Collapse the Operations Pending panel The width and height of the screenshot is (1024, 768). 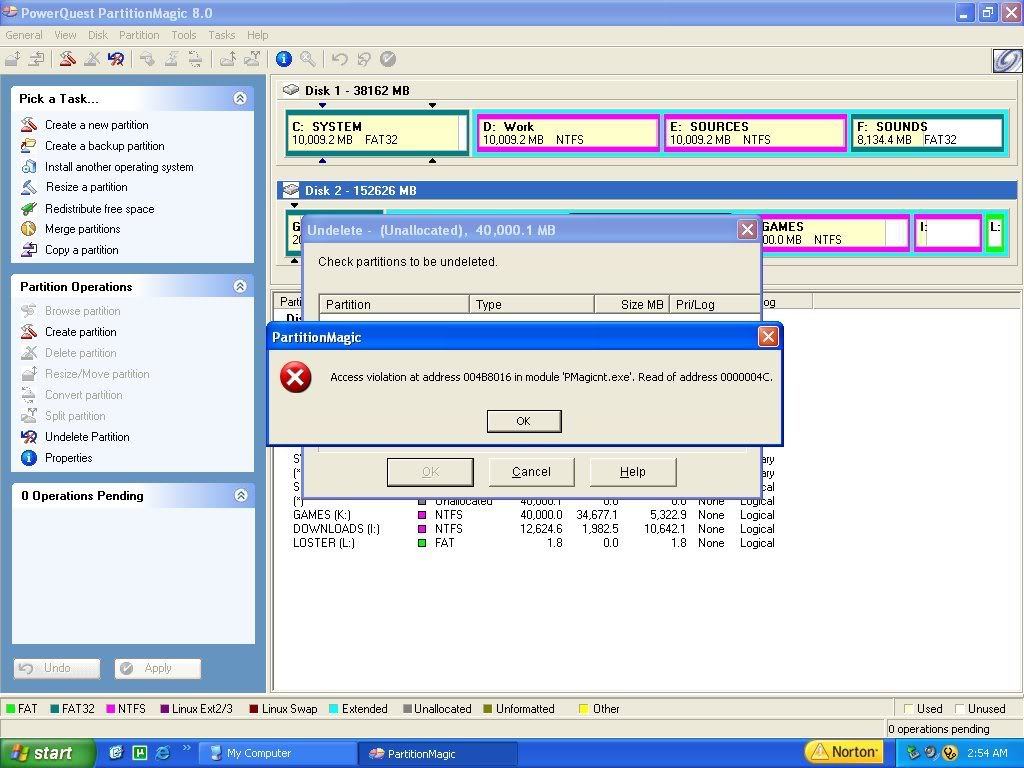pos(240,495)
